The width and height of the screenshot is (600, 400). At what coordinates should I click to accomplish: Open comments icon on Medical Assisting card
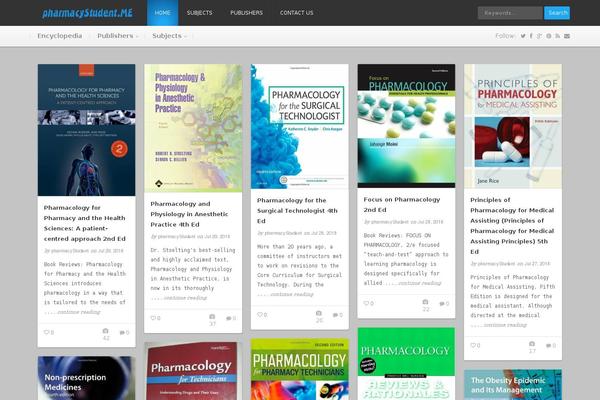(549, 346)
